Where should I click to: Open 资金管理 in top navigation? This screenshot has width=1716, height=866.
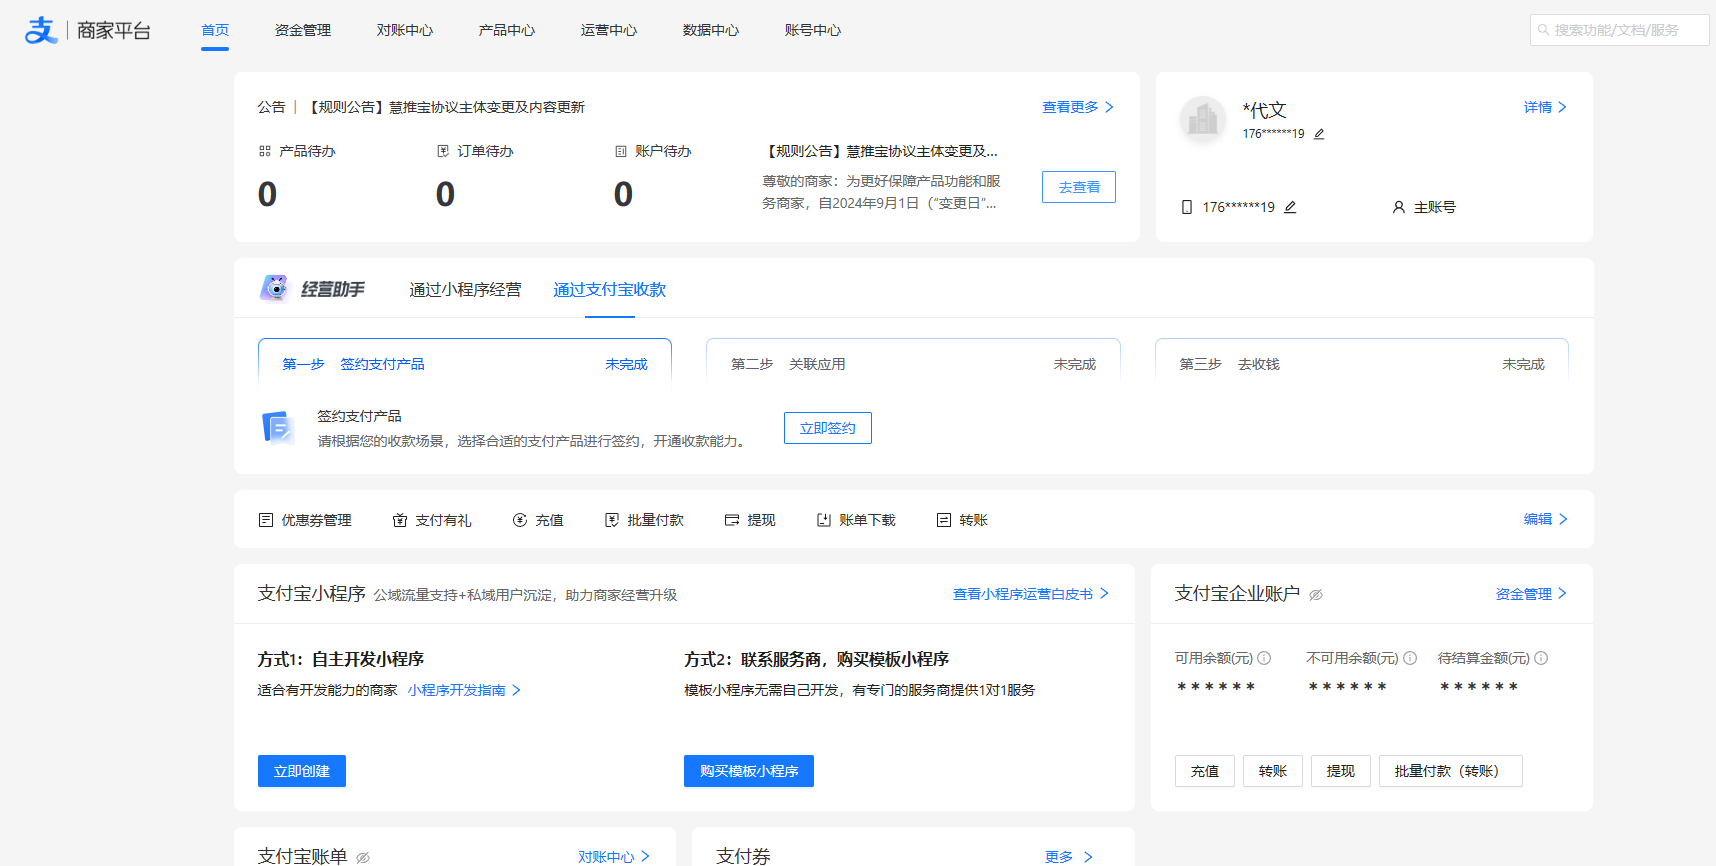coord(303,30)
